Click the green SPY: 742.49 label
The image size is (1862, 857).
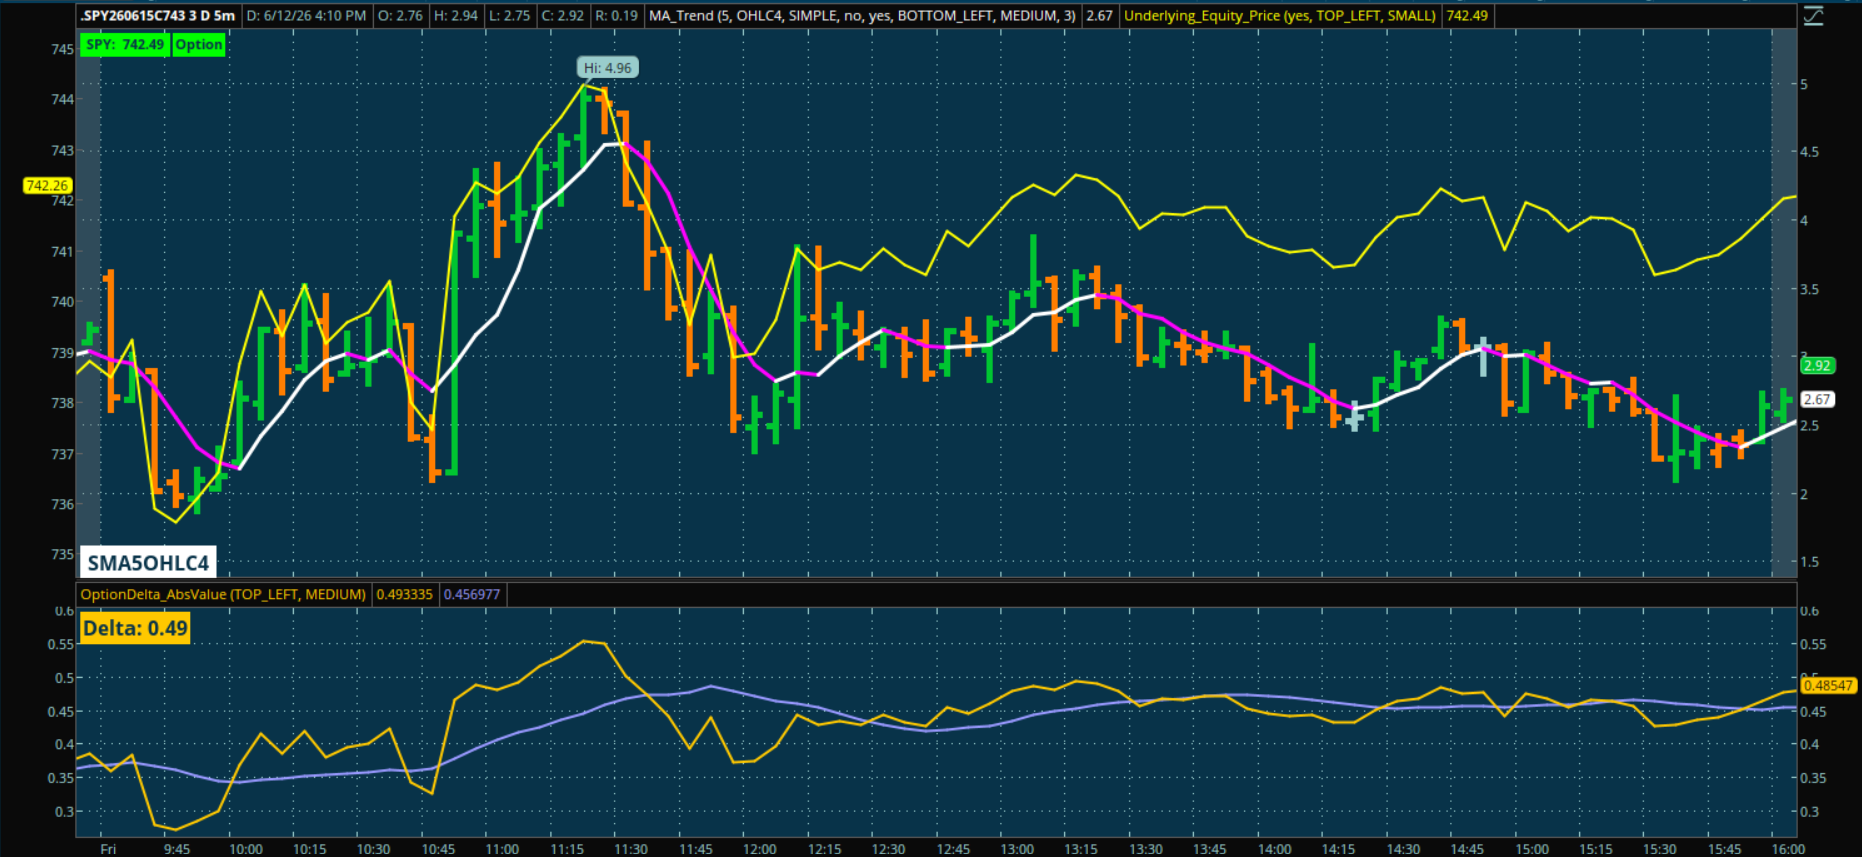coord(125,45)
